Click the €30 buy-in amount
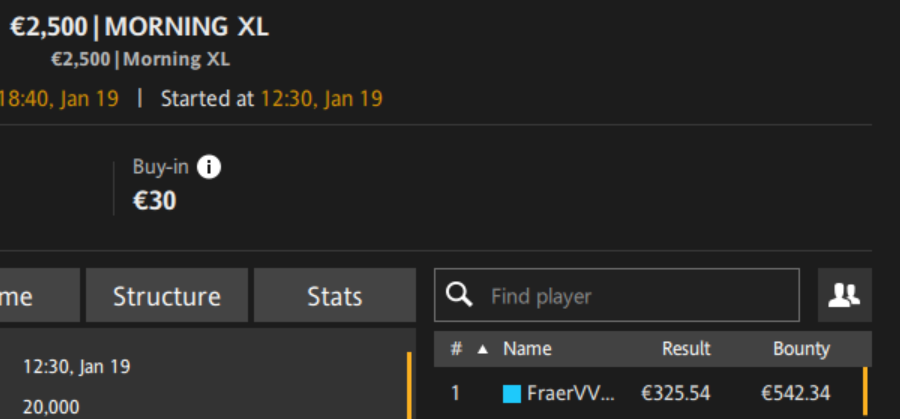 click(154, 201)
